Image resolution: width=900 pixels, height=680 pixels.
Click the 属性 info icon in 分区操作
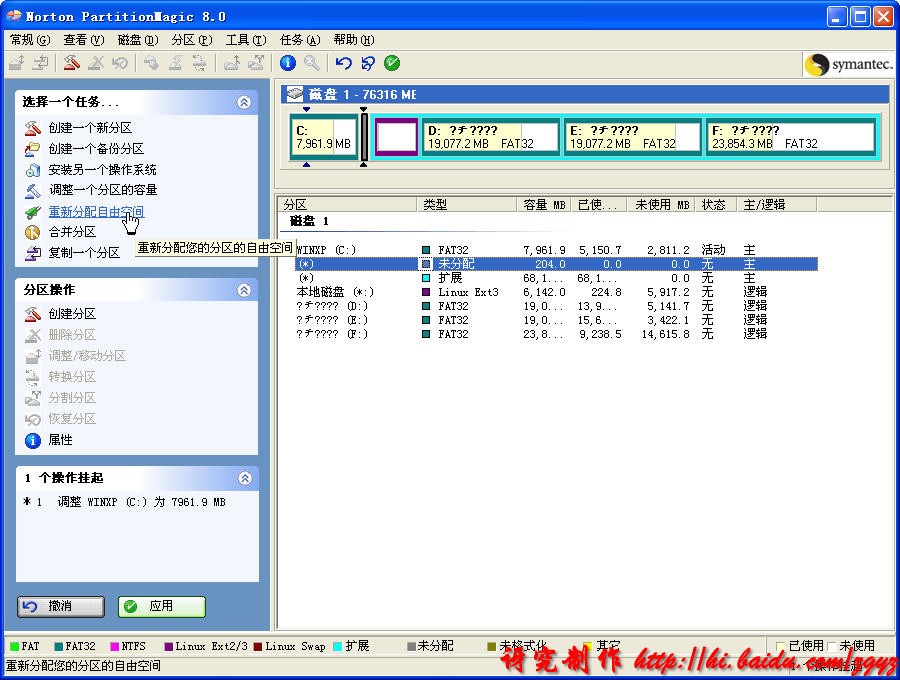33,440
